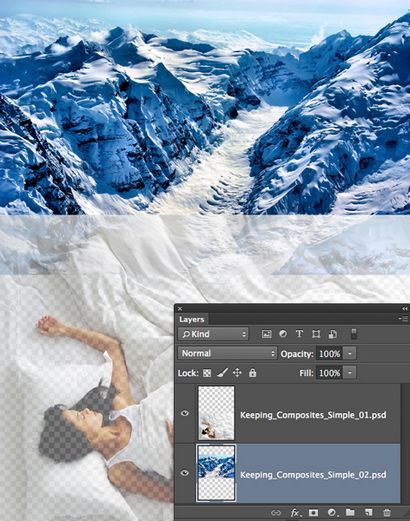Filter for type layers icon
410x521 pixels.
click(x=299, y=334)
